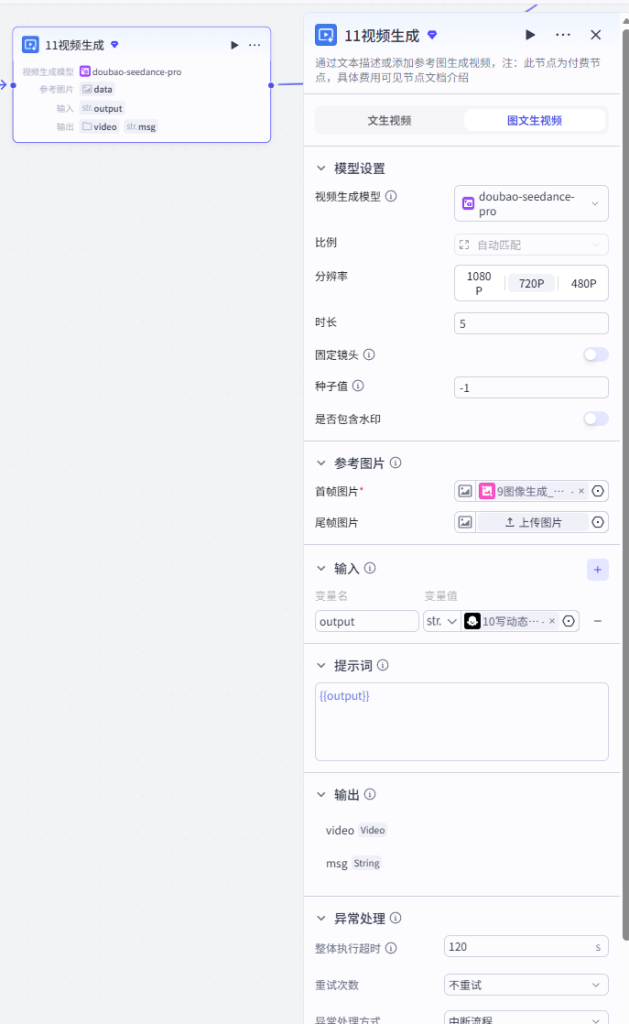Viewport: 629px width, 1024px height.
Task: Open the panel's more options menu
Action: coord(563,35)
